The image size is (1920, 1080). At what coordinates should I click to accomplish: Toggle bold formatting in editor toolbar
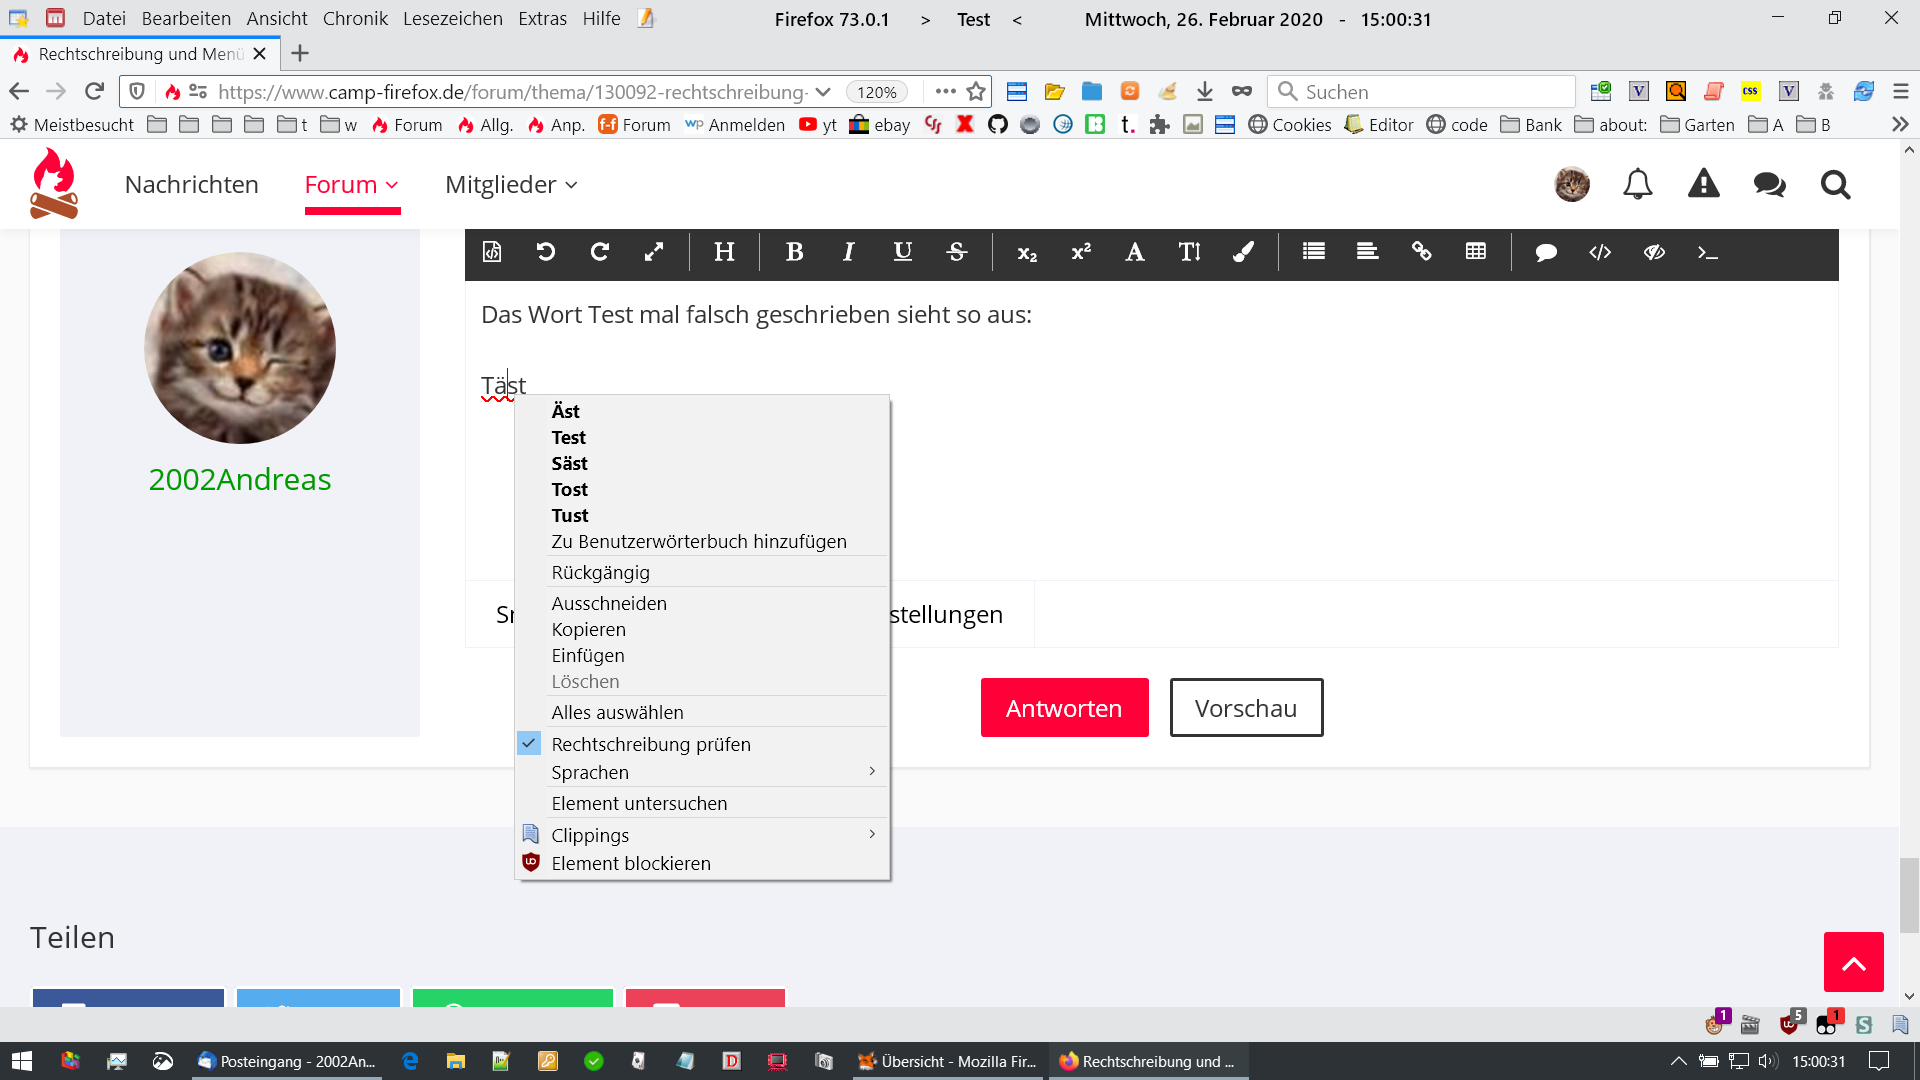[794, 252]
